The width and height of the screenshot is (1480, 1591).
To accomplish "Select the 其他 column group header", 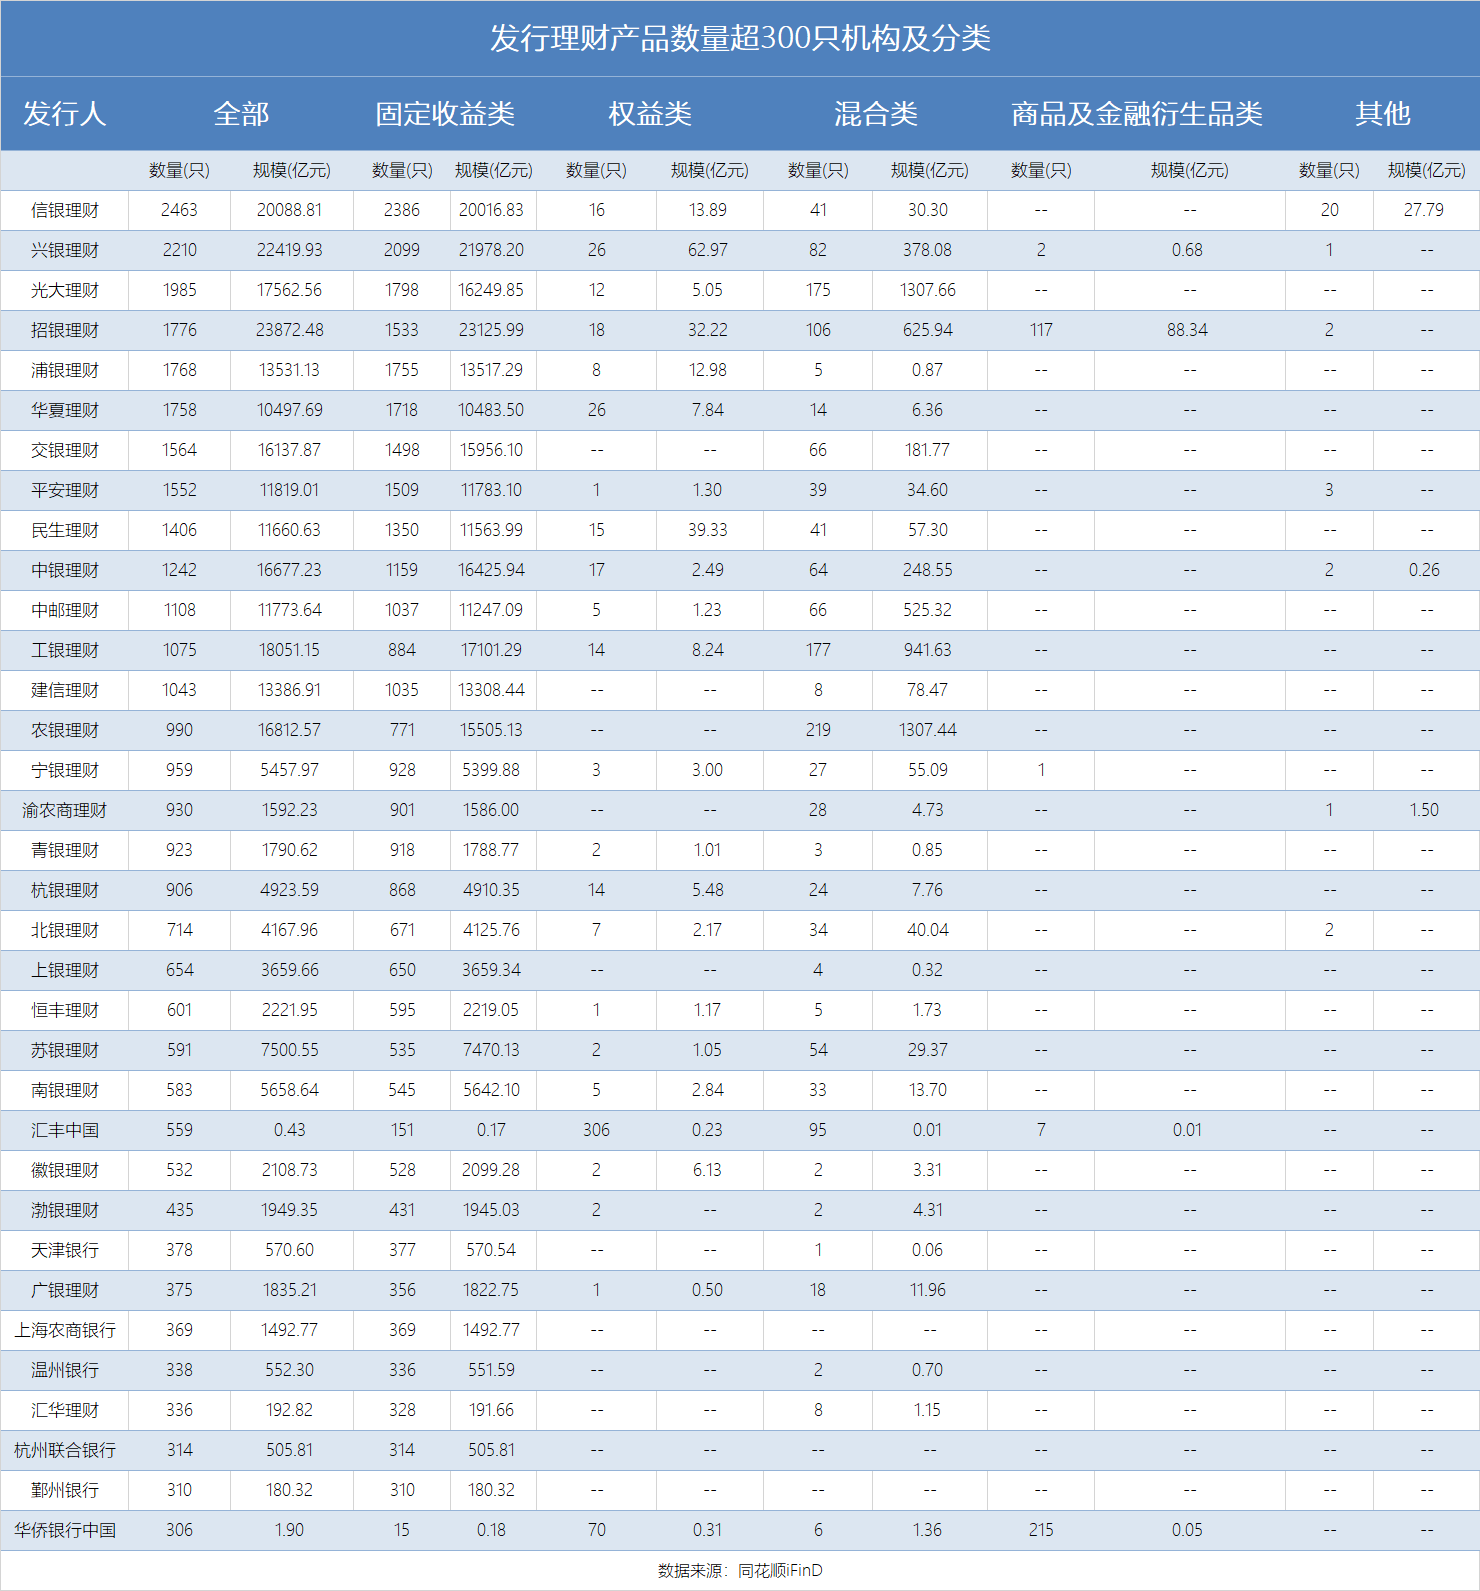I will pos(1383,114).
